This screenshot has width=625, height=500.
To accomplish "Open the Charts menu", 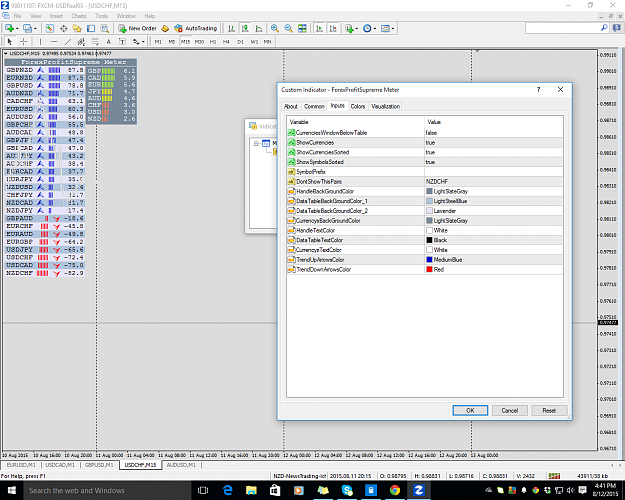I will pos(79,16).
